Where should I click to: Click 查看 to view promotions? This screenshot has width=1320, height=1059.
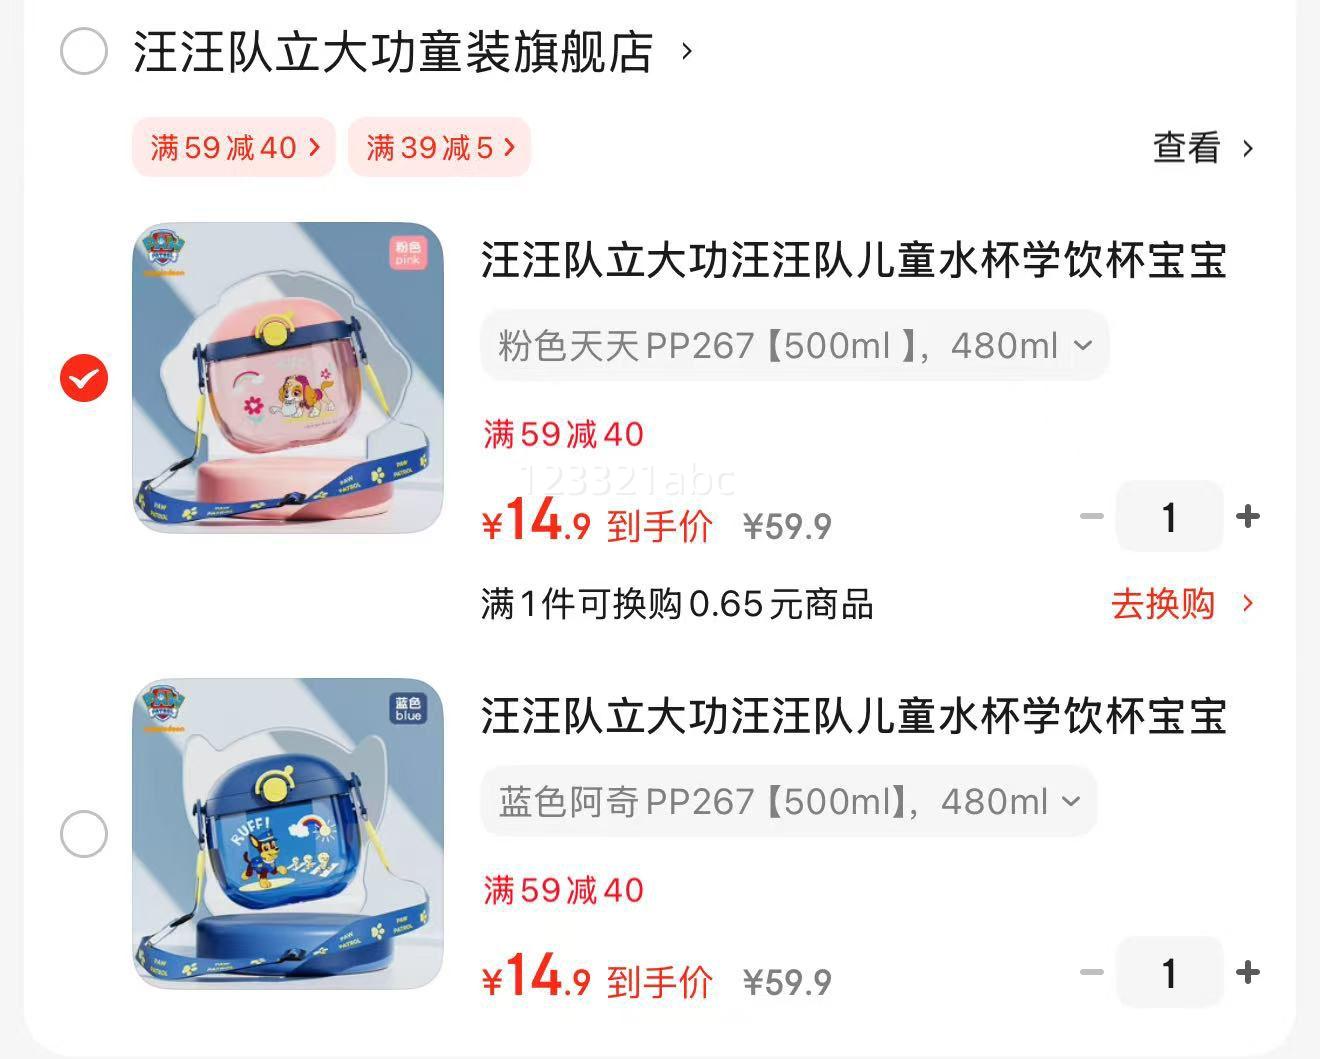pyautogui.click(x=1187, y=148)
